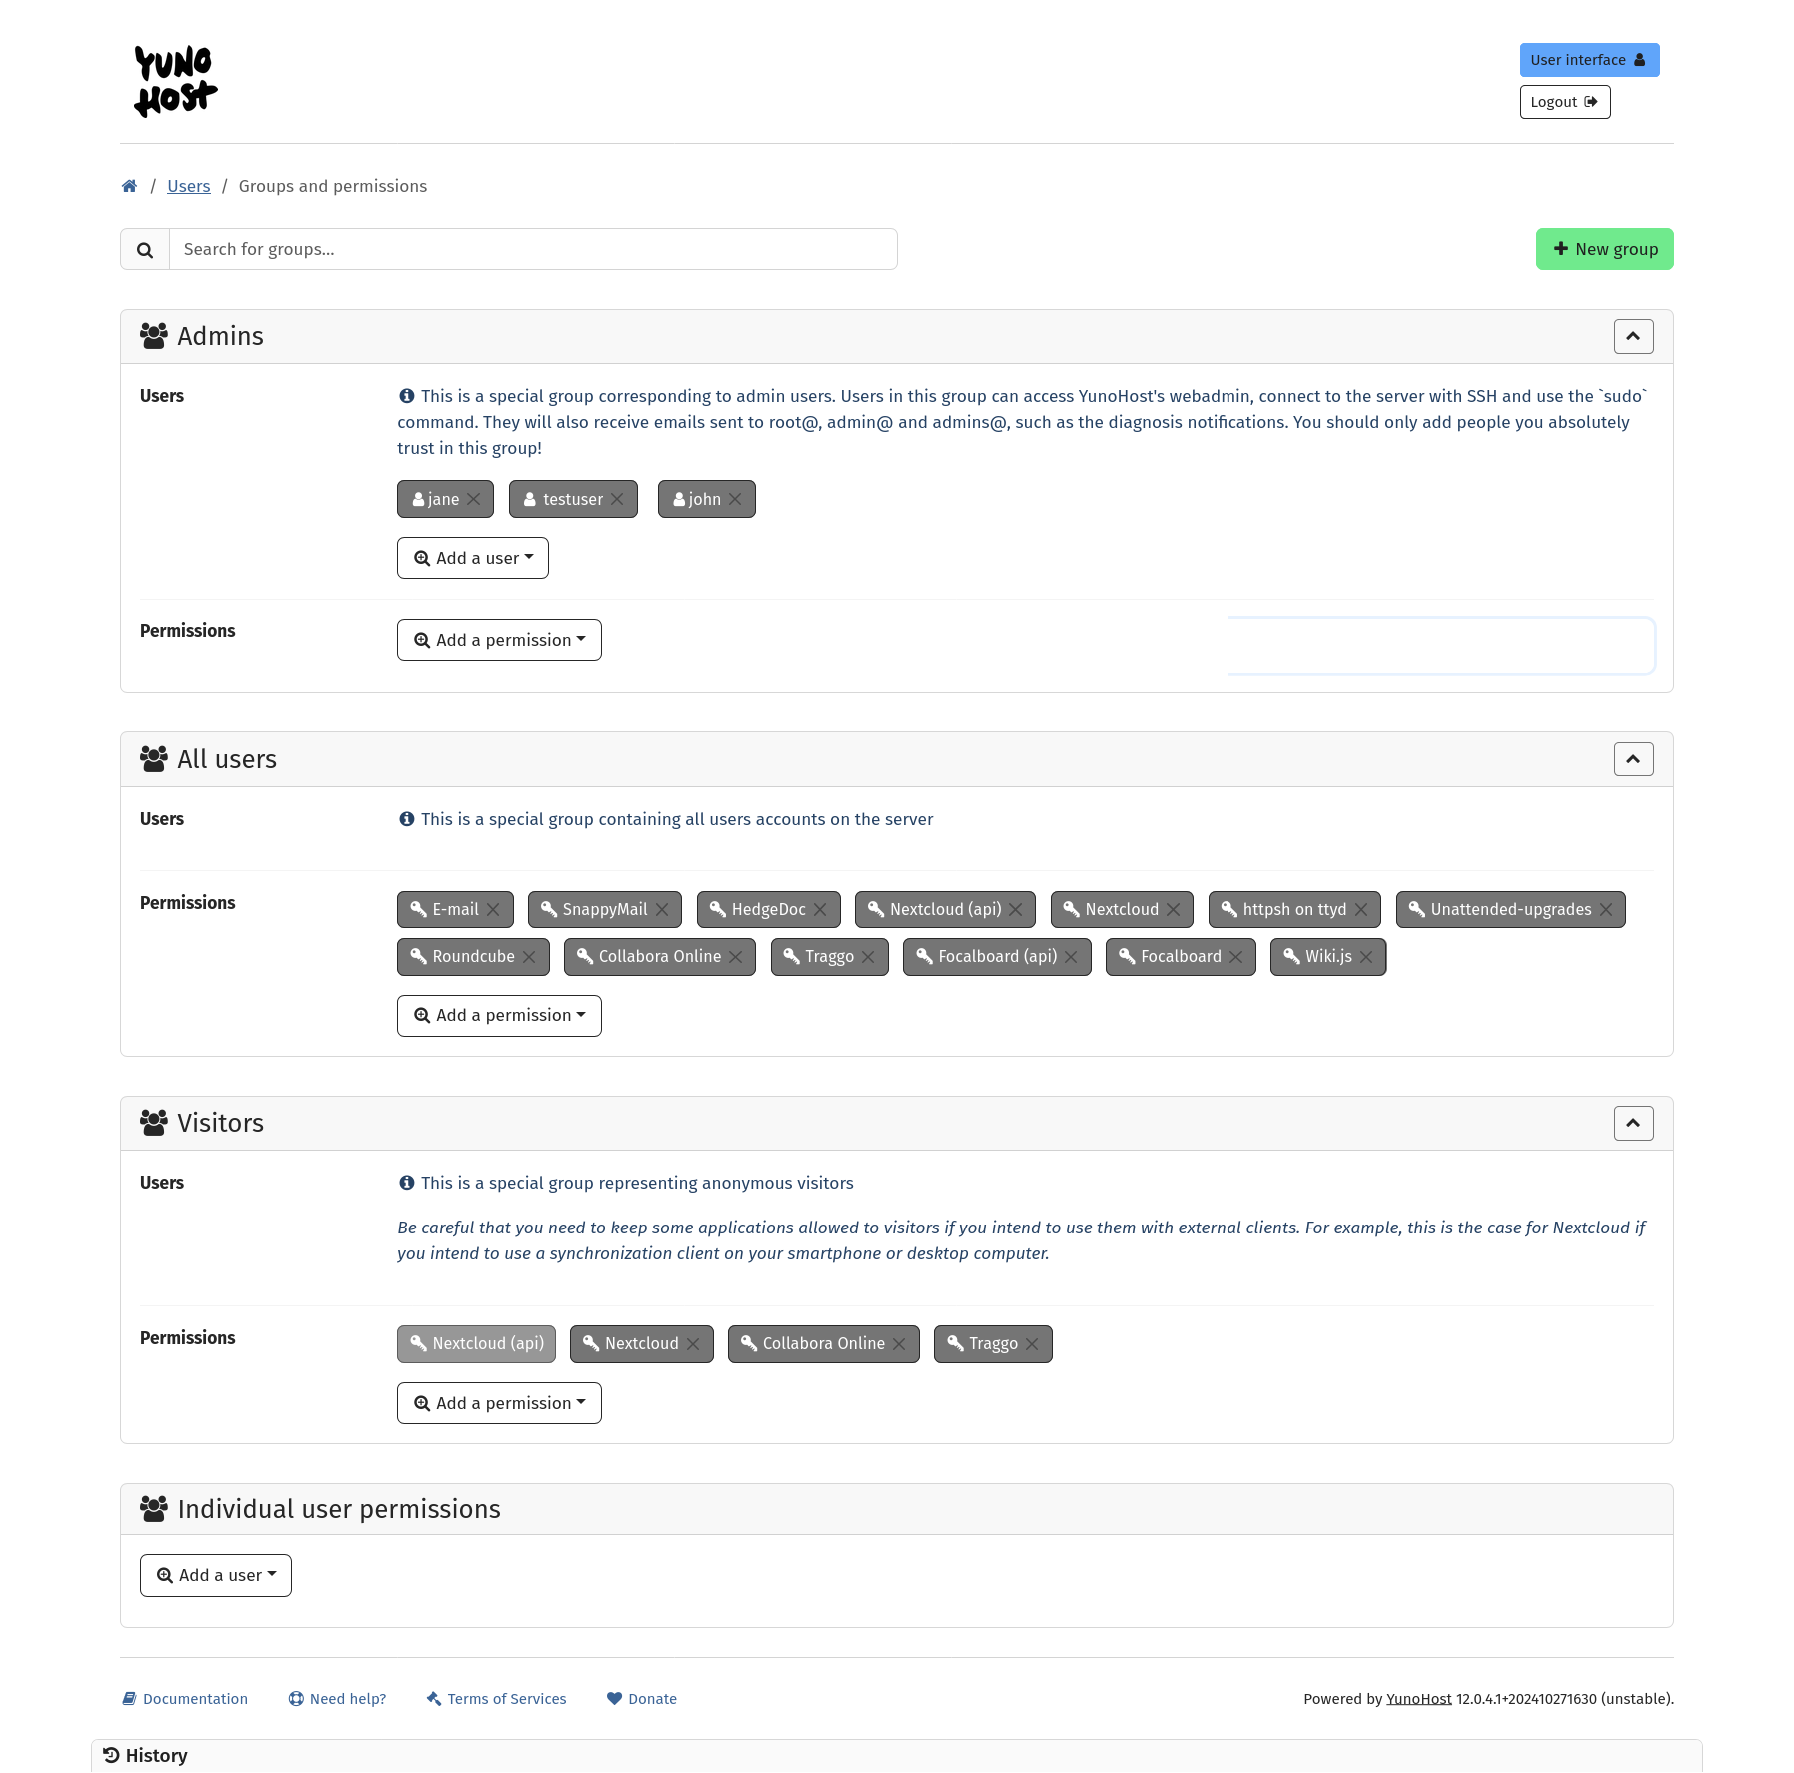Remove E-mail permission from All users

point(493,909)
